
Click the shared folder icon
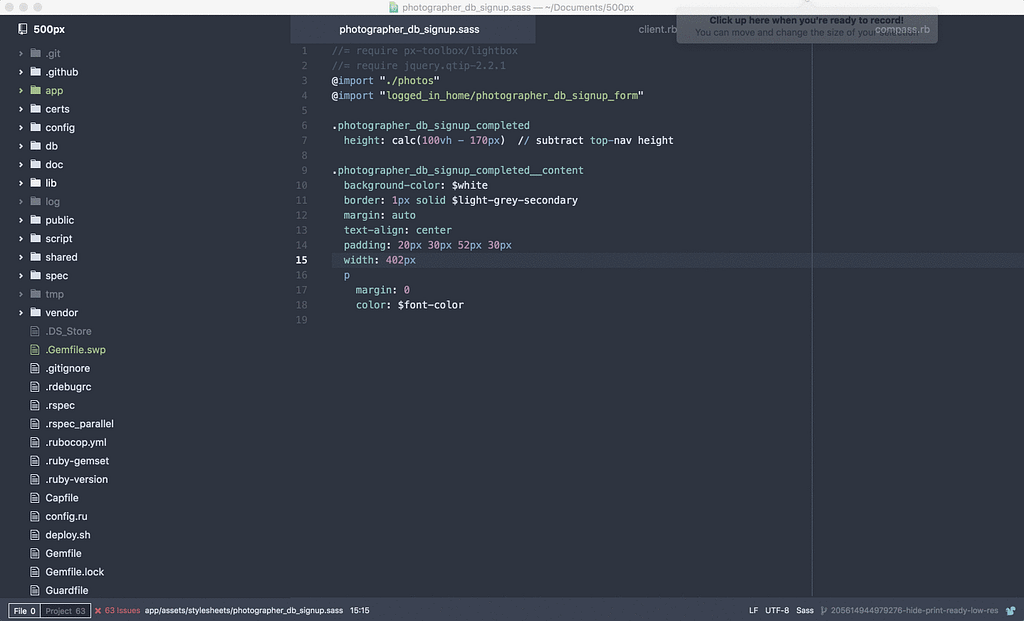click(35, 257)
